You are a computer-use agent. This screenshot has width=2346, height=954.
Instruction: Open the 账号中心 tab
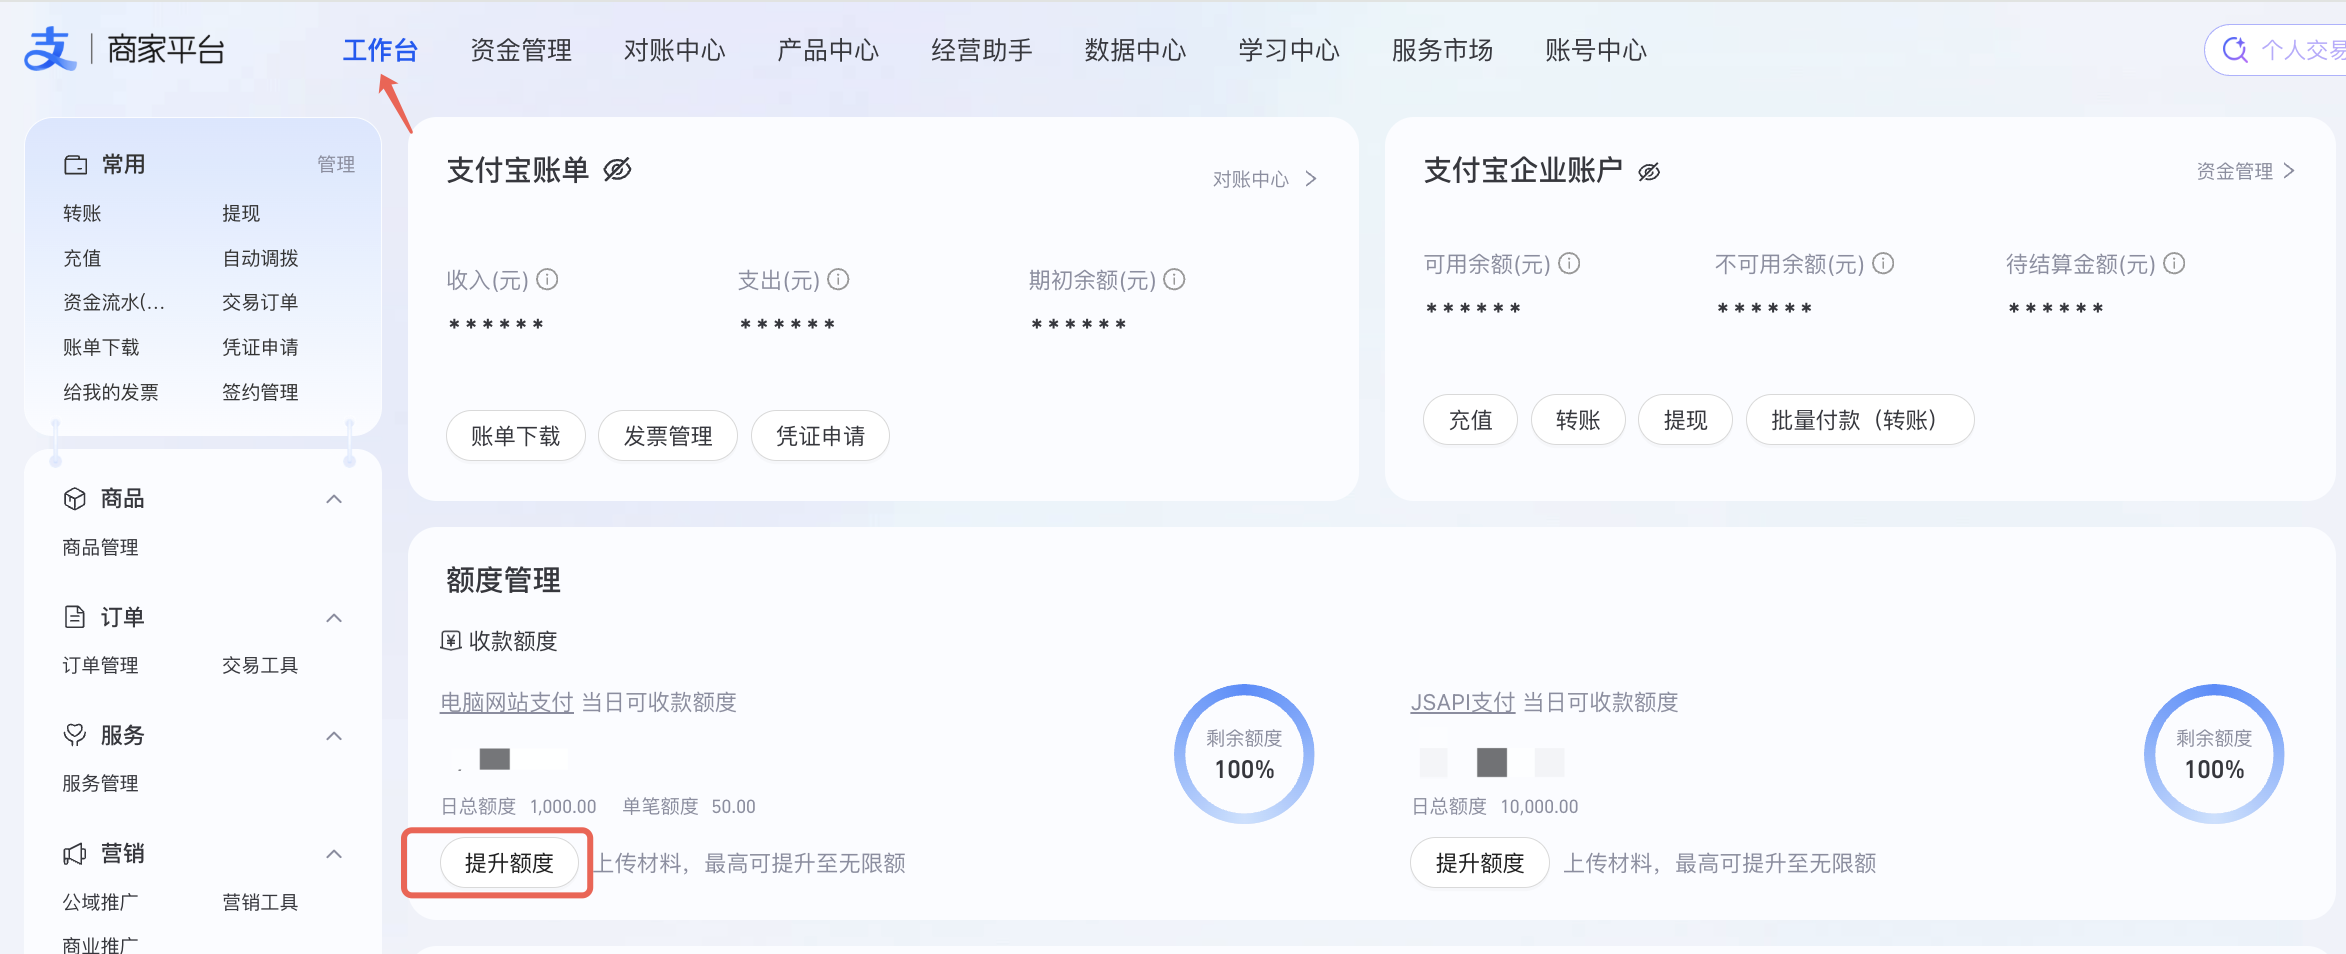click(1596, 50)
